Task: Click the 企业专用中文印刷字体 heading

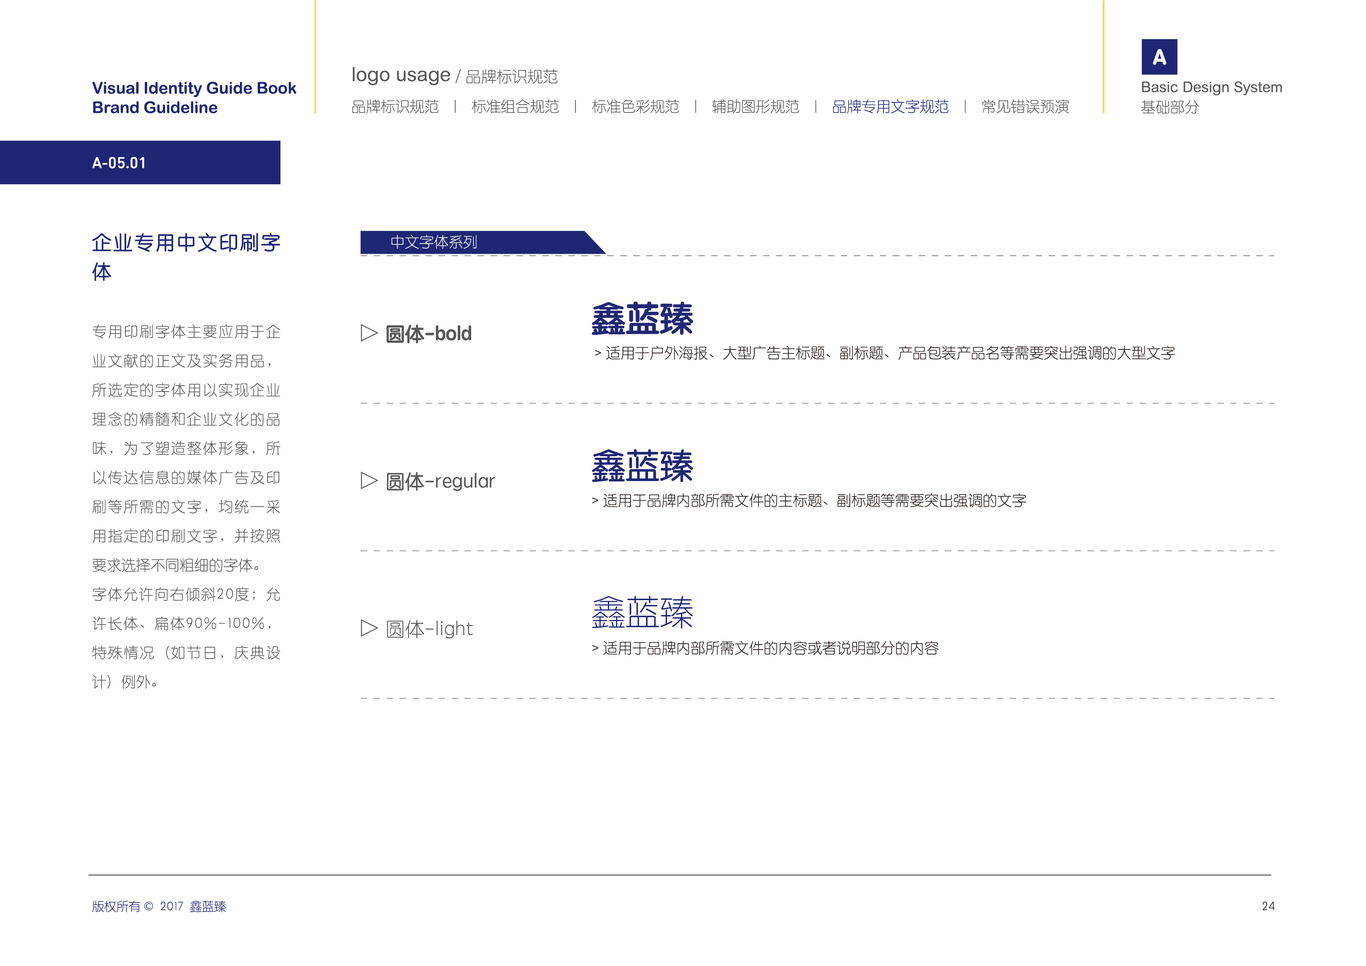Action: (x=186, y=257)
